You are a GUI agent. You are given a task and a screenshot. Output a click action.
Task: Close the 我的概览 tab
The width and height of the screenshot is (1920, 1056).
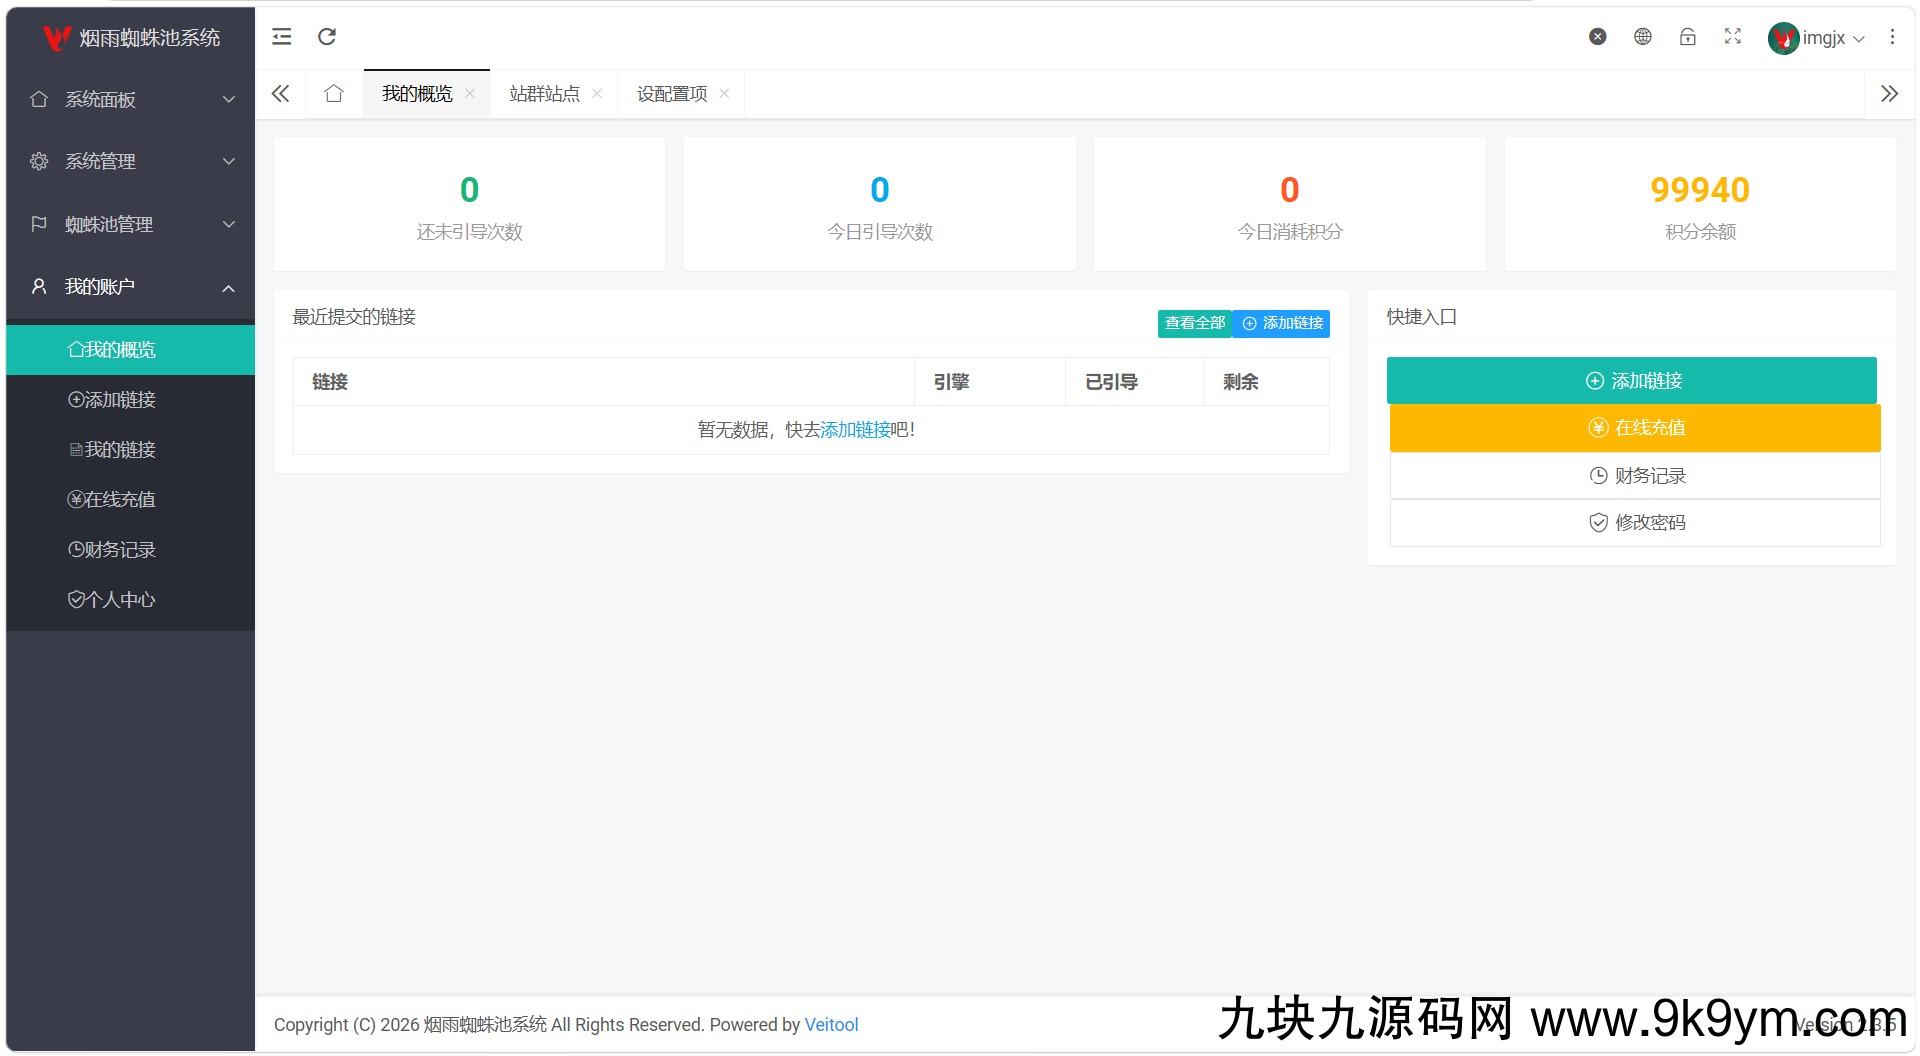pyautogui.click(x=470, y=93)
